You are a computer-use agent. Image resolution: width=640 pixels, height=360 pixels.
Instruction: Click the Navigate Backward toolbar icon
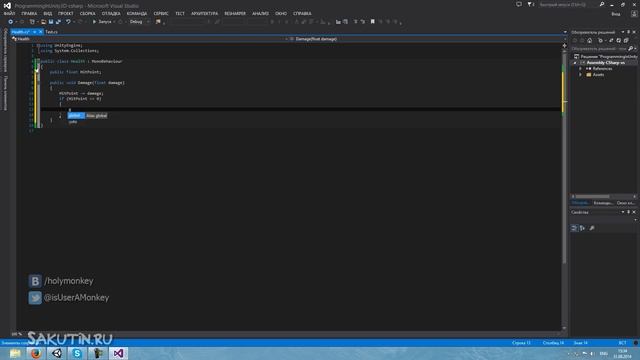pos(11,22)
